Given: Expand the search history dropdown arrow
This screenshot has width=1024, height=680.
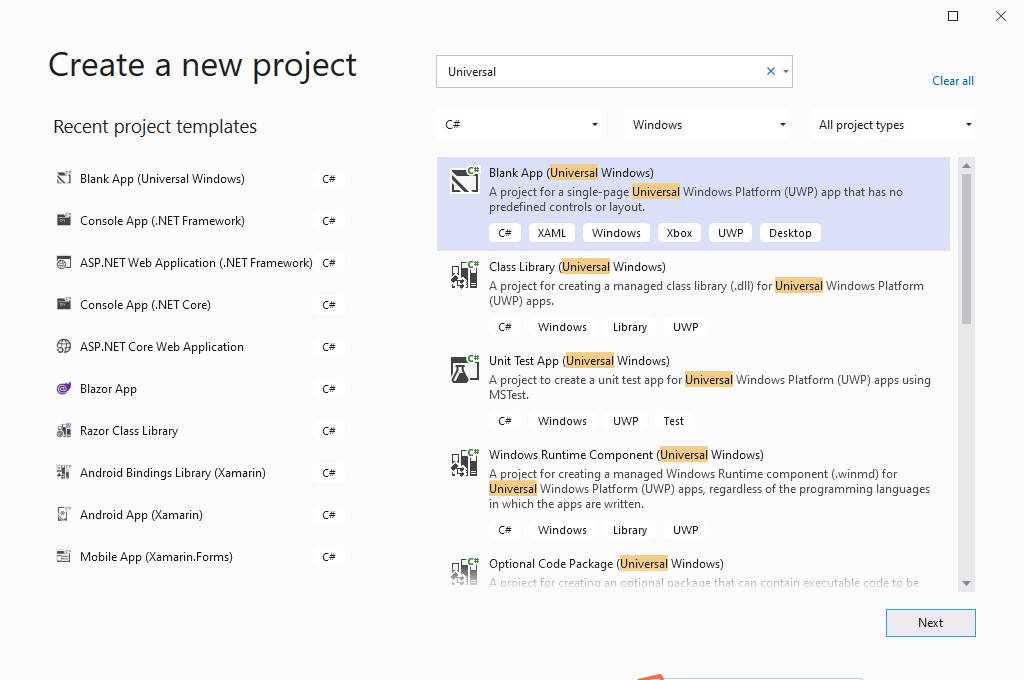Looking at the screenshot, I should click(x=786, y=72).
